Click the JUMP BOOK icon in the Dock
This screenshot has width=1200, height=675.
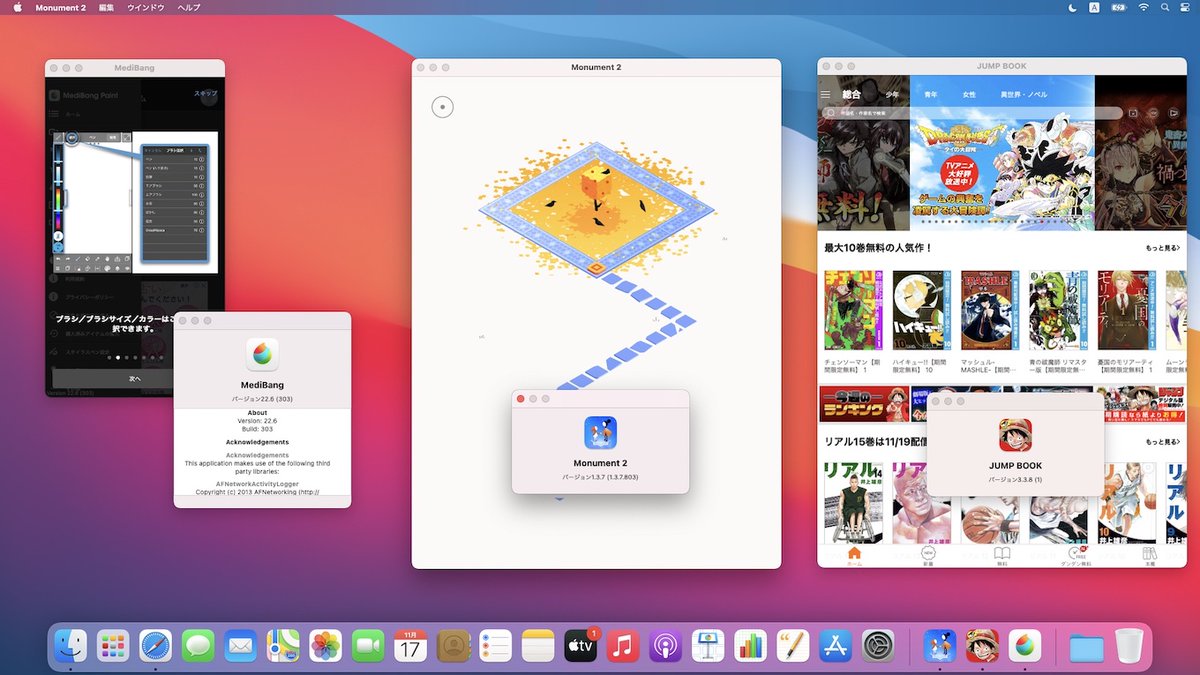point(982,646)
